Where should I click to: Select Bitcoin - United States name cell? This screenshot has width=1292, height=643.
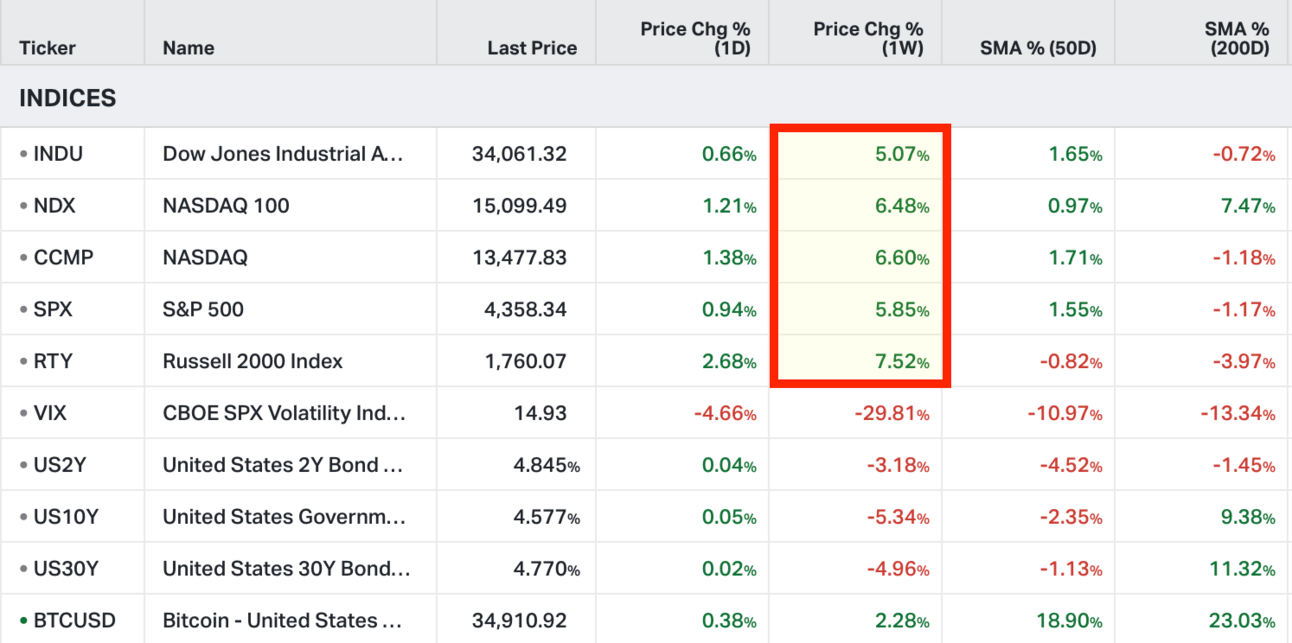coord(283,621)
